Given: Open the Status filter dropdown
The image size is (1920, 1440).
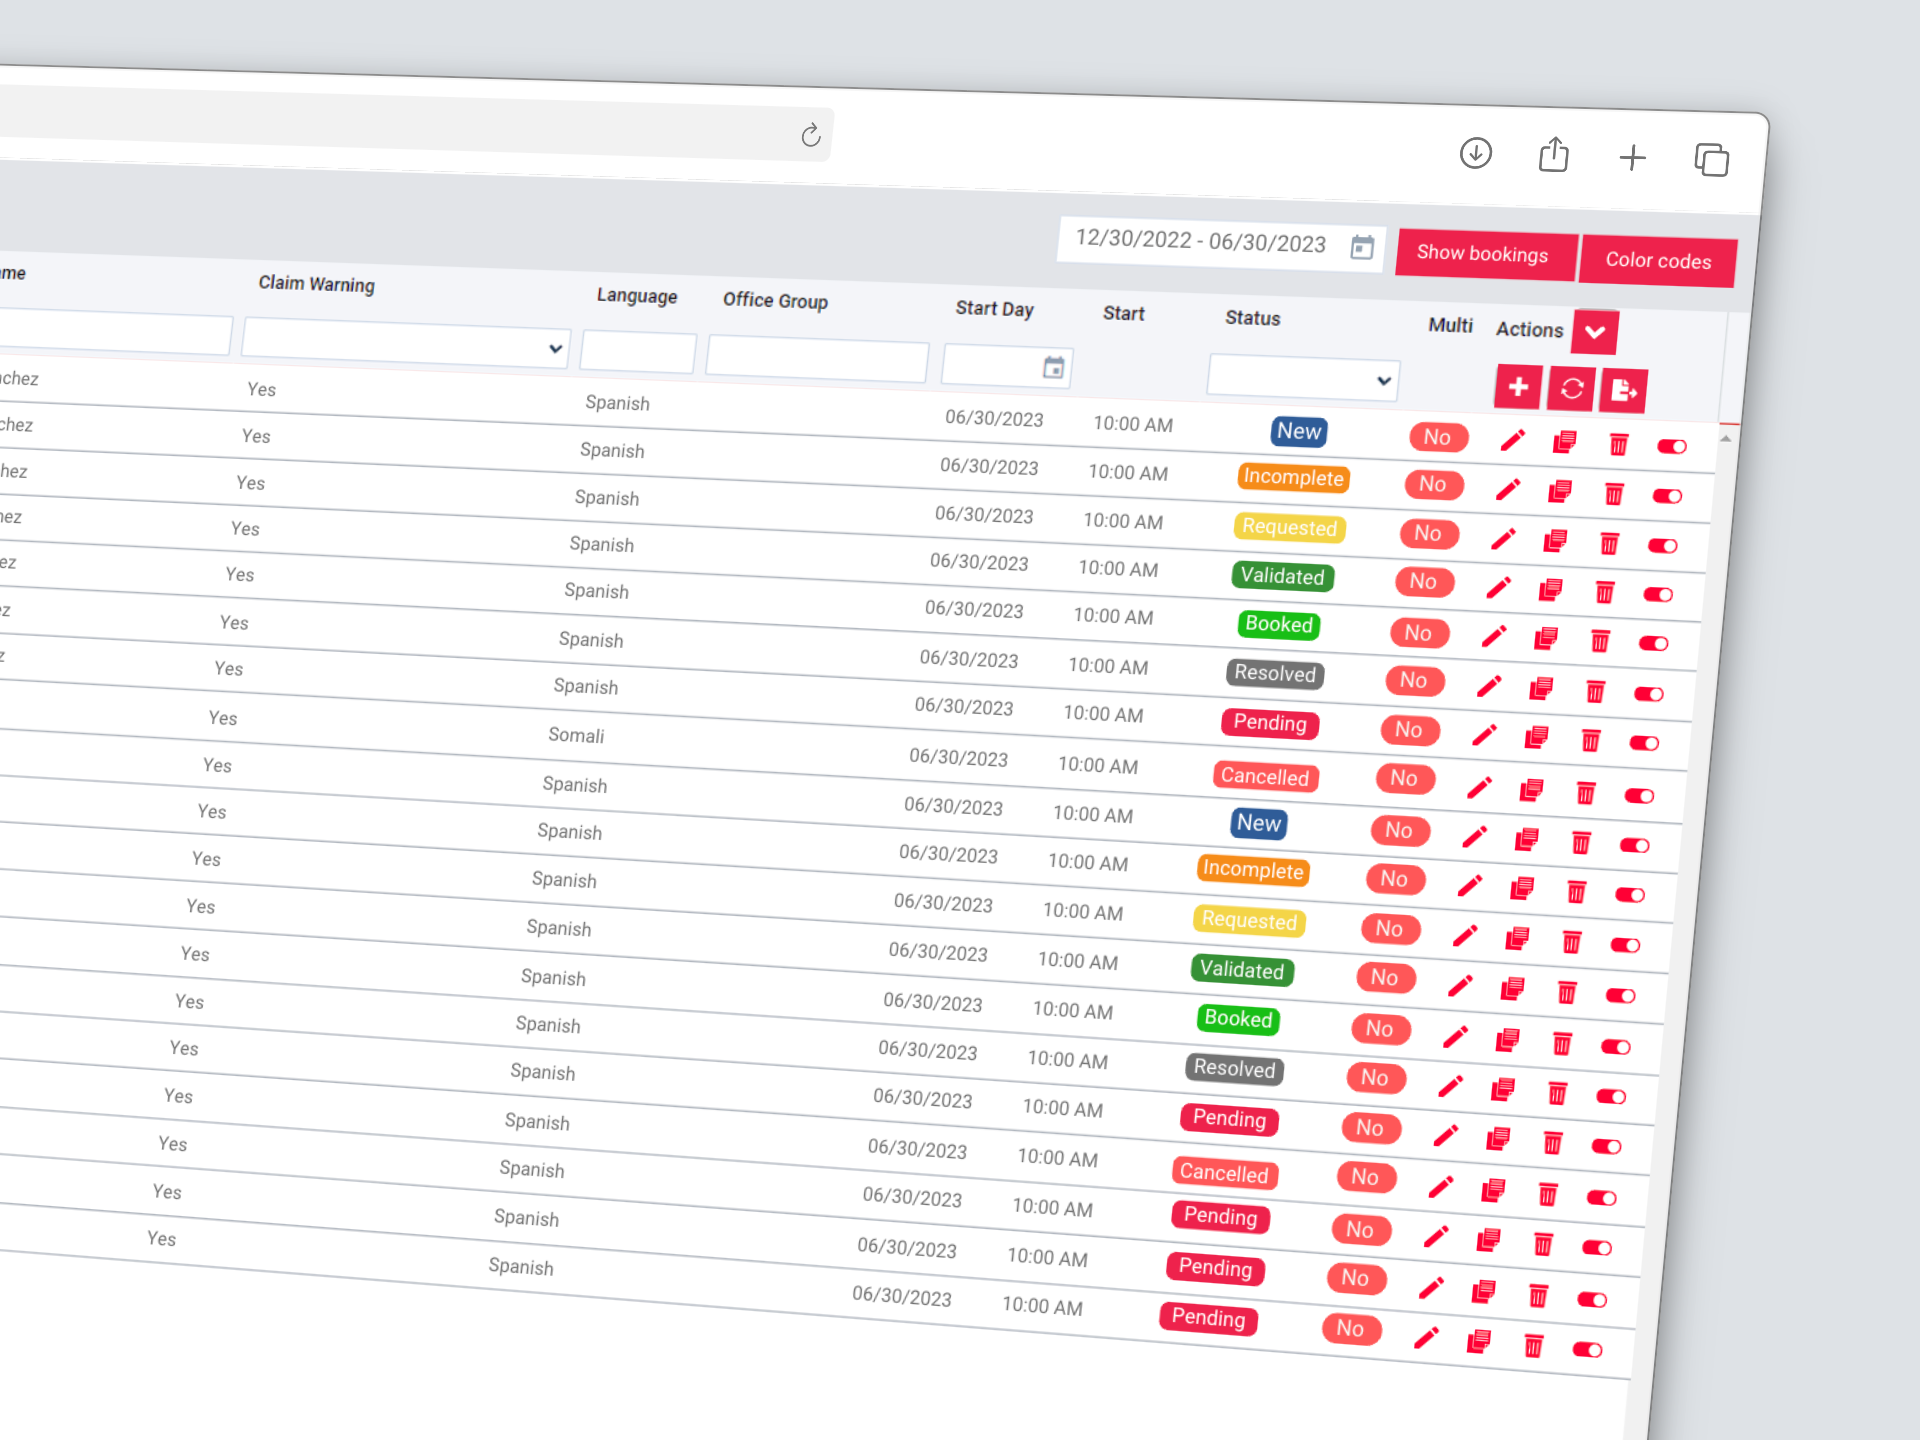Looking at the screenshot, I should [x=1303, y=379].
